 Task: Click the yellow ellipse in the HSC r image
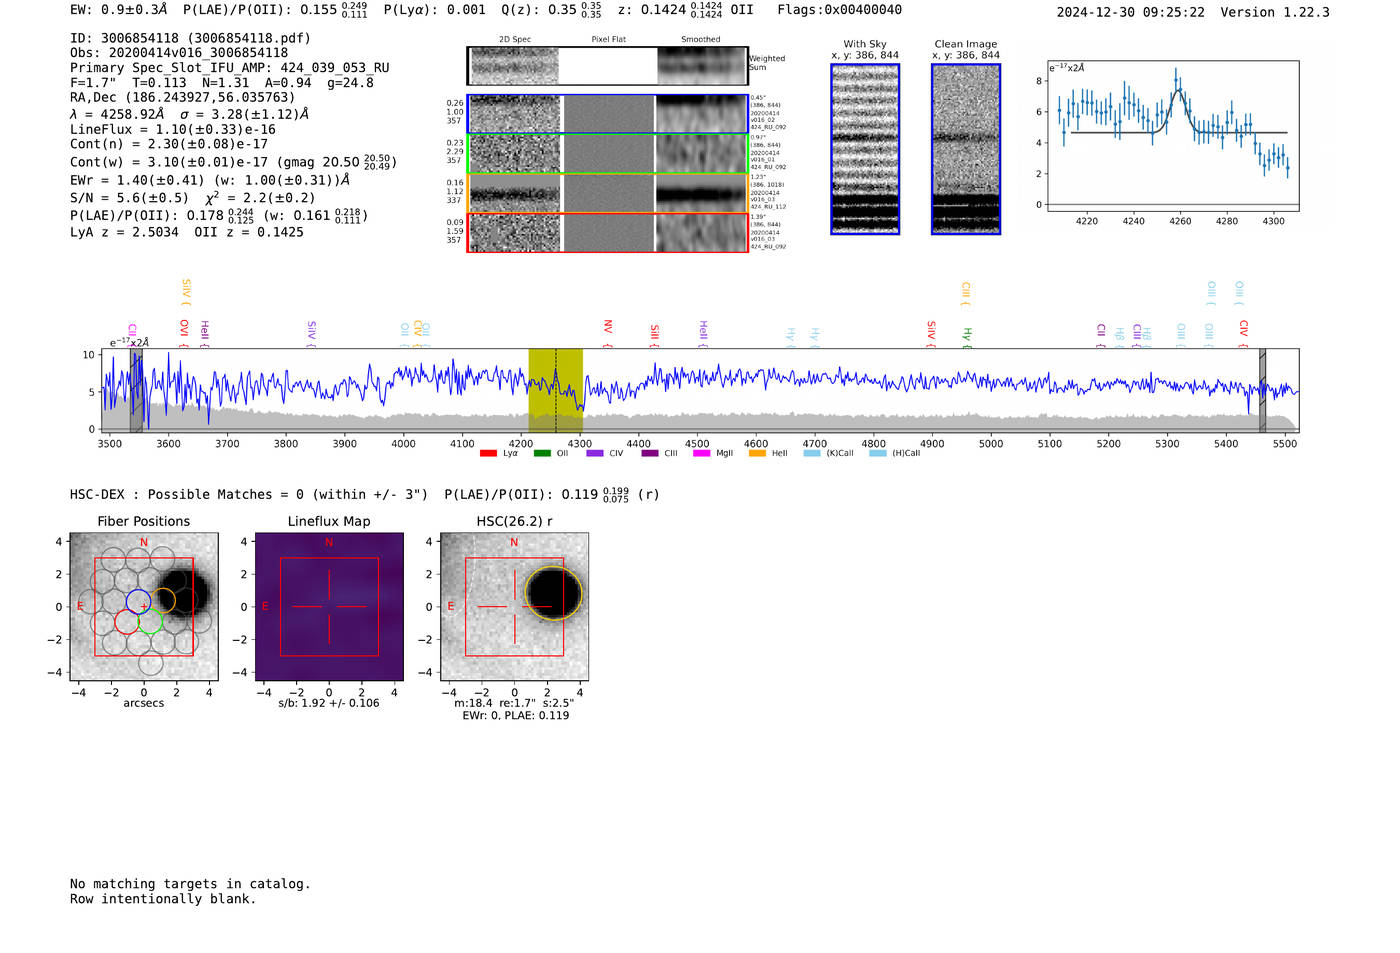click(x=552, y=593)
